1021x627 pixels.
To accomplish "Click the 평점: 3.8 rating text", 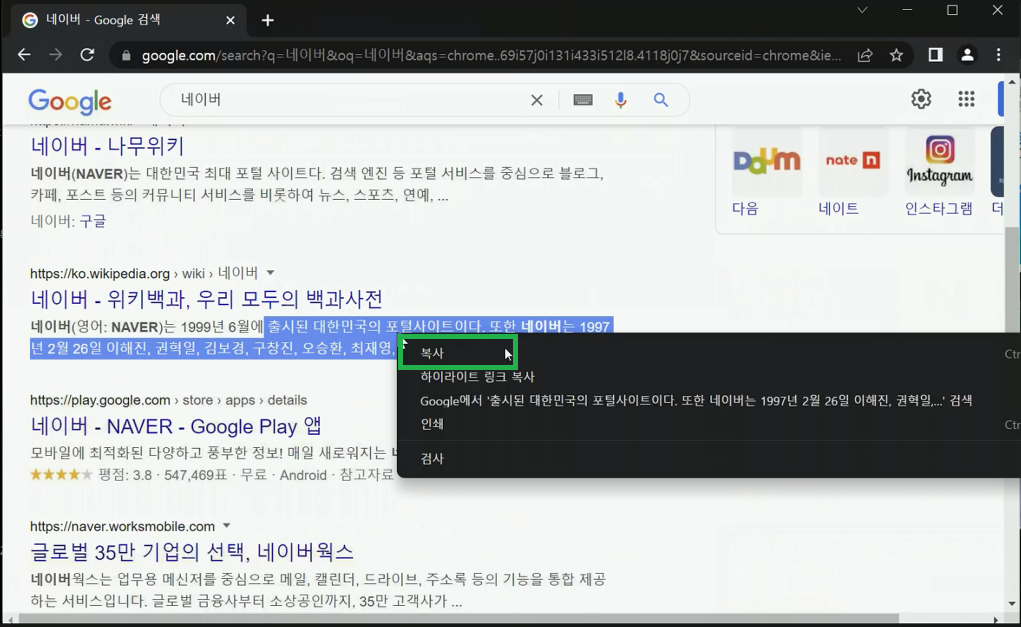I will click(x=125, y=475).
